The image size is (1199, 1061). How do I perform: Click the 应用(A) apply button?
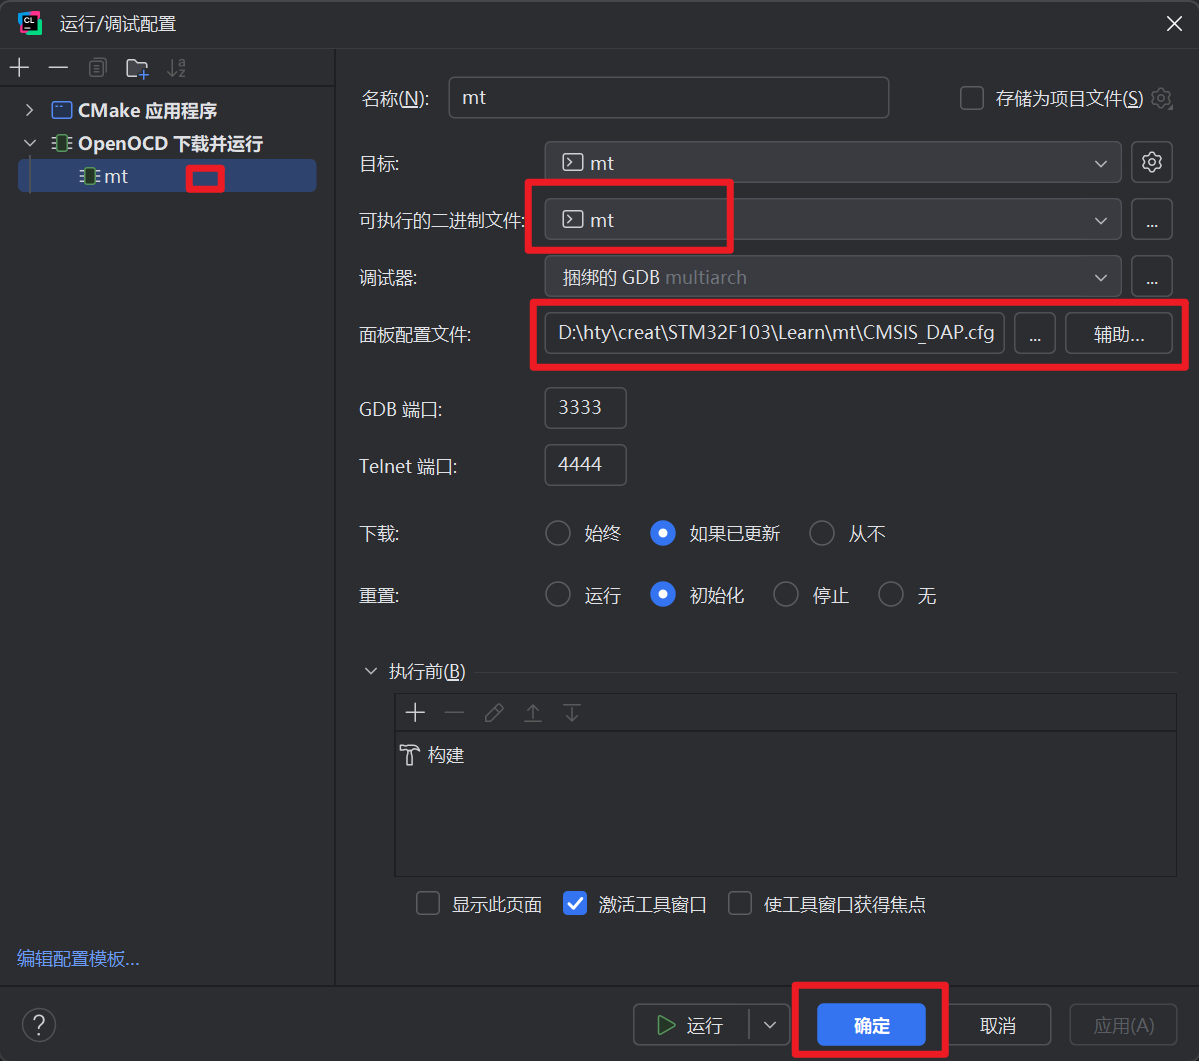coord(1123,1025)
